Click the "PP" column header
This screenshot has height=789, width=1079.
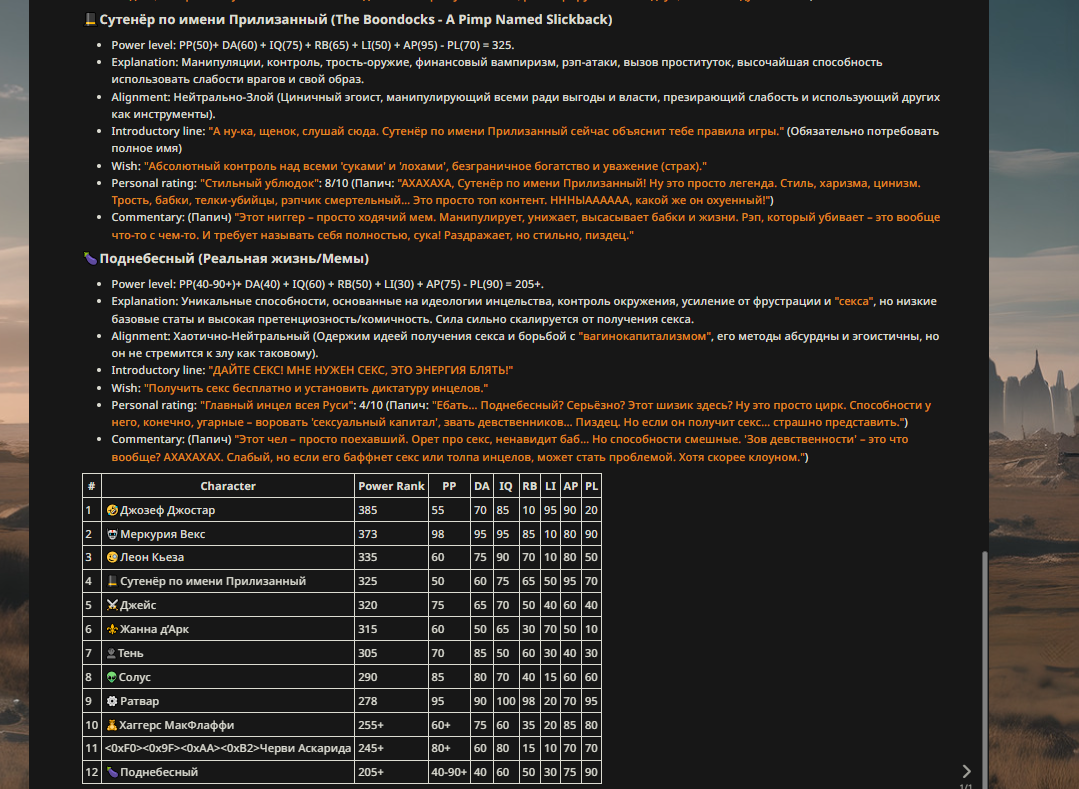pos(449,486)
